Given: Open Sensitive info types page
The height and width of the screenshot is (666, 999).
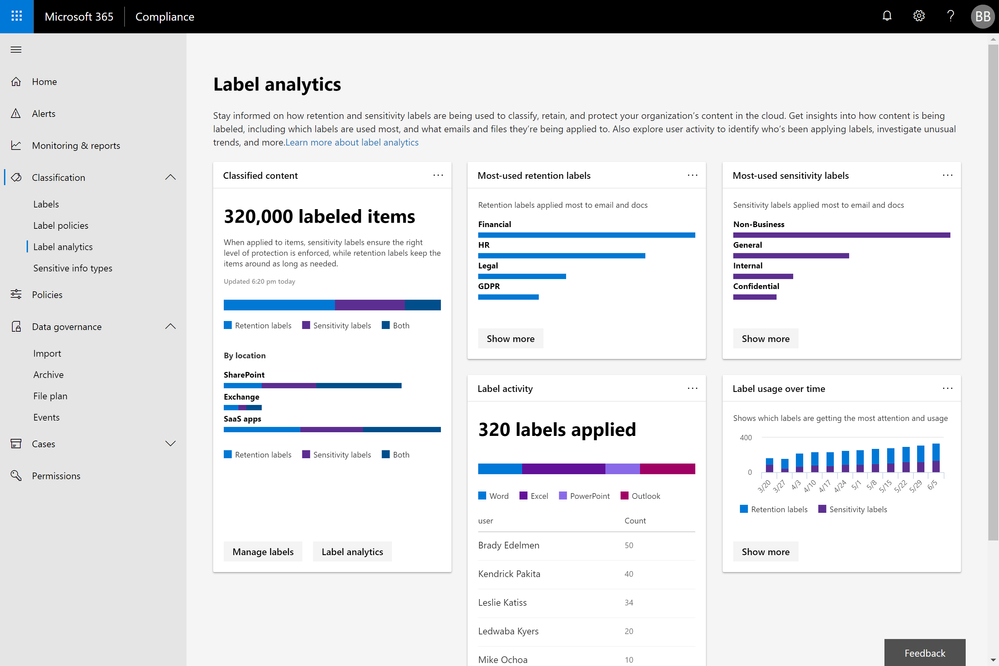Looking at the screenshot, I should [73, 268].
